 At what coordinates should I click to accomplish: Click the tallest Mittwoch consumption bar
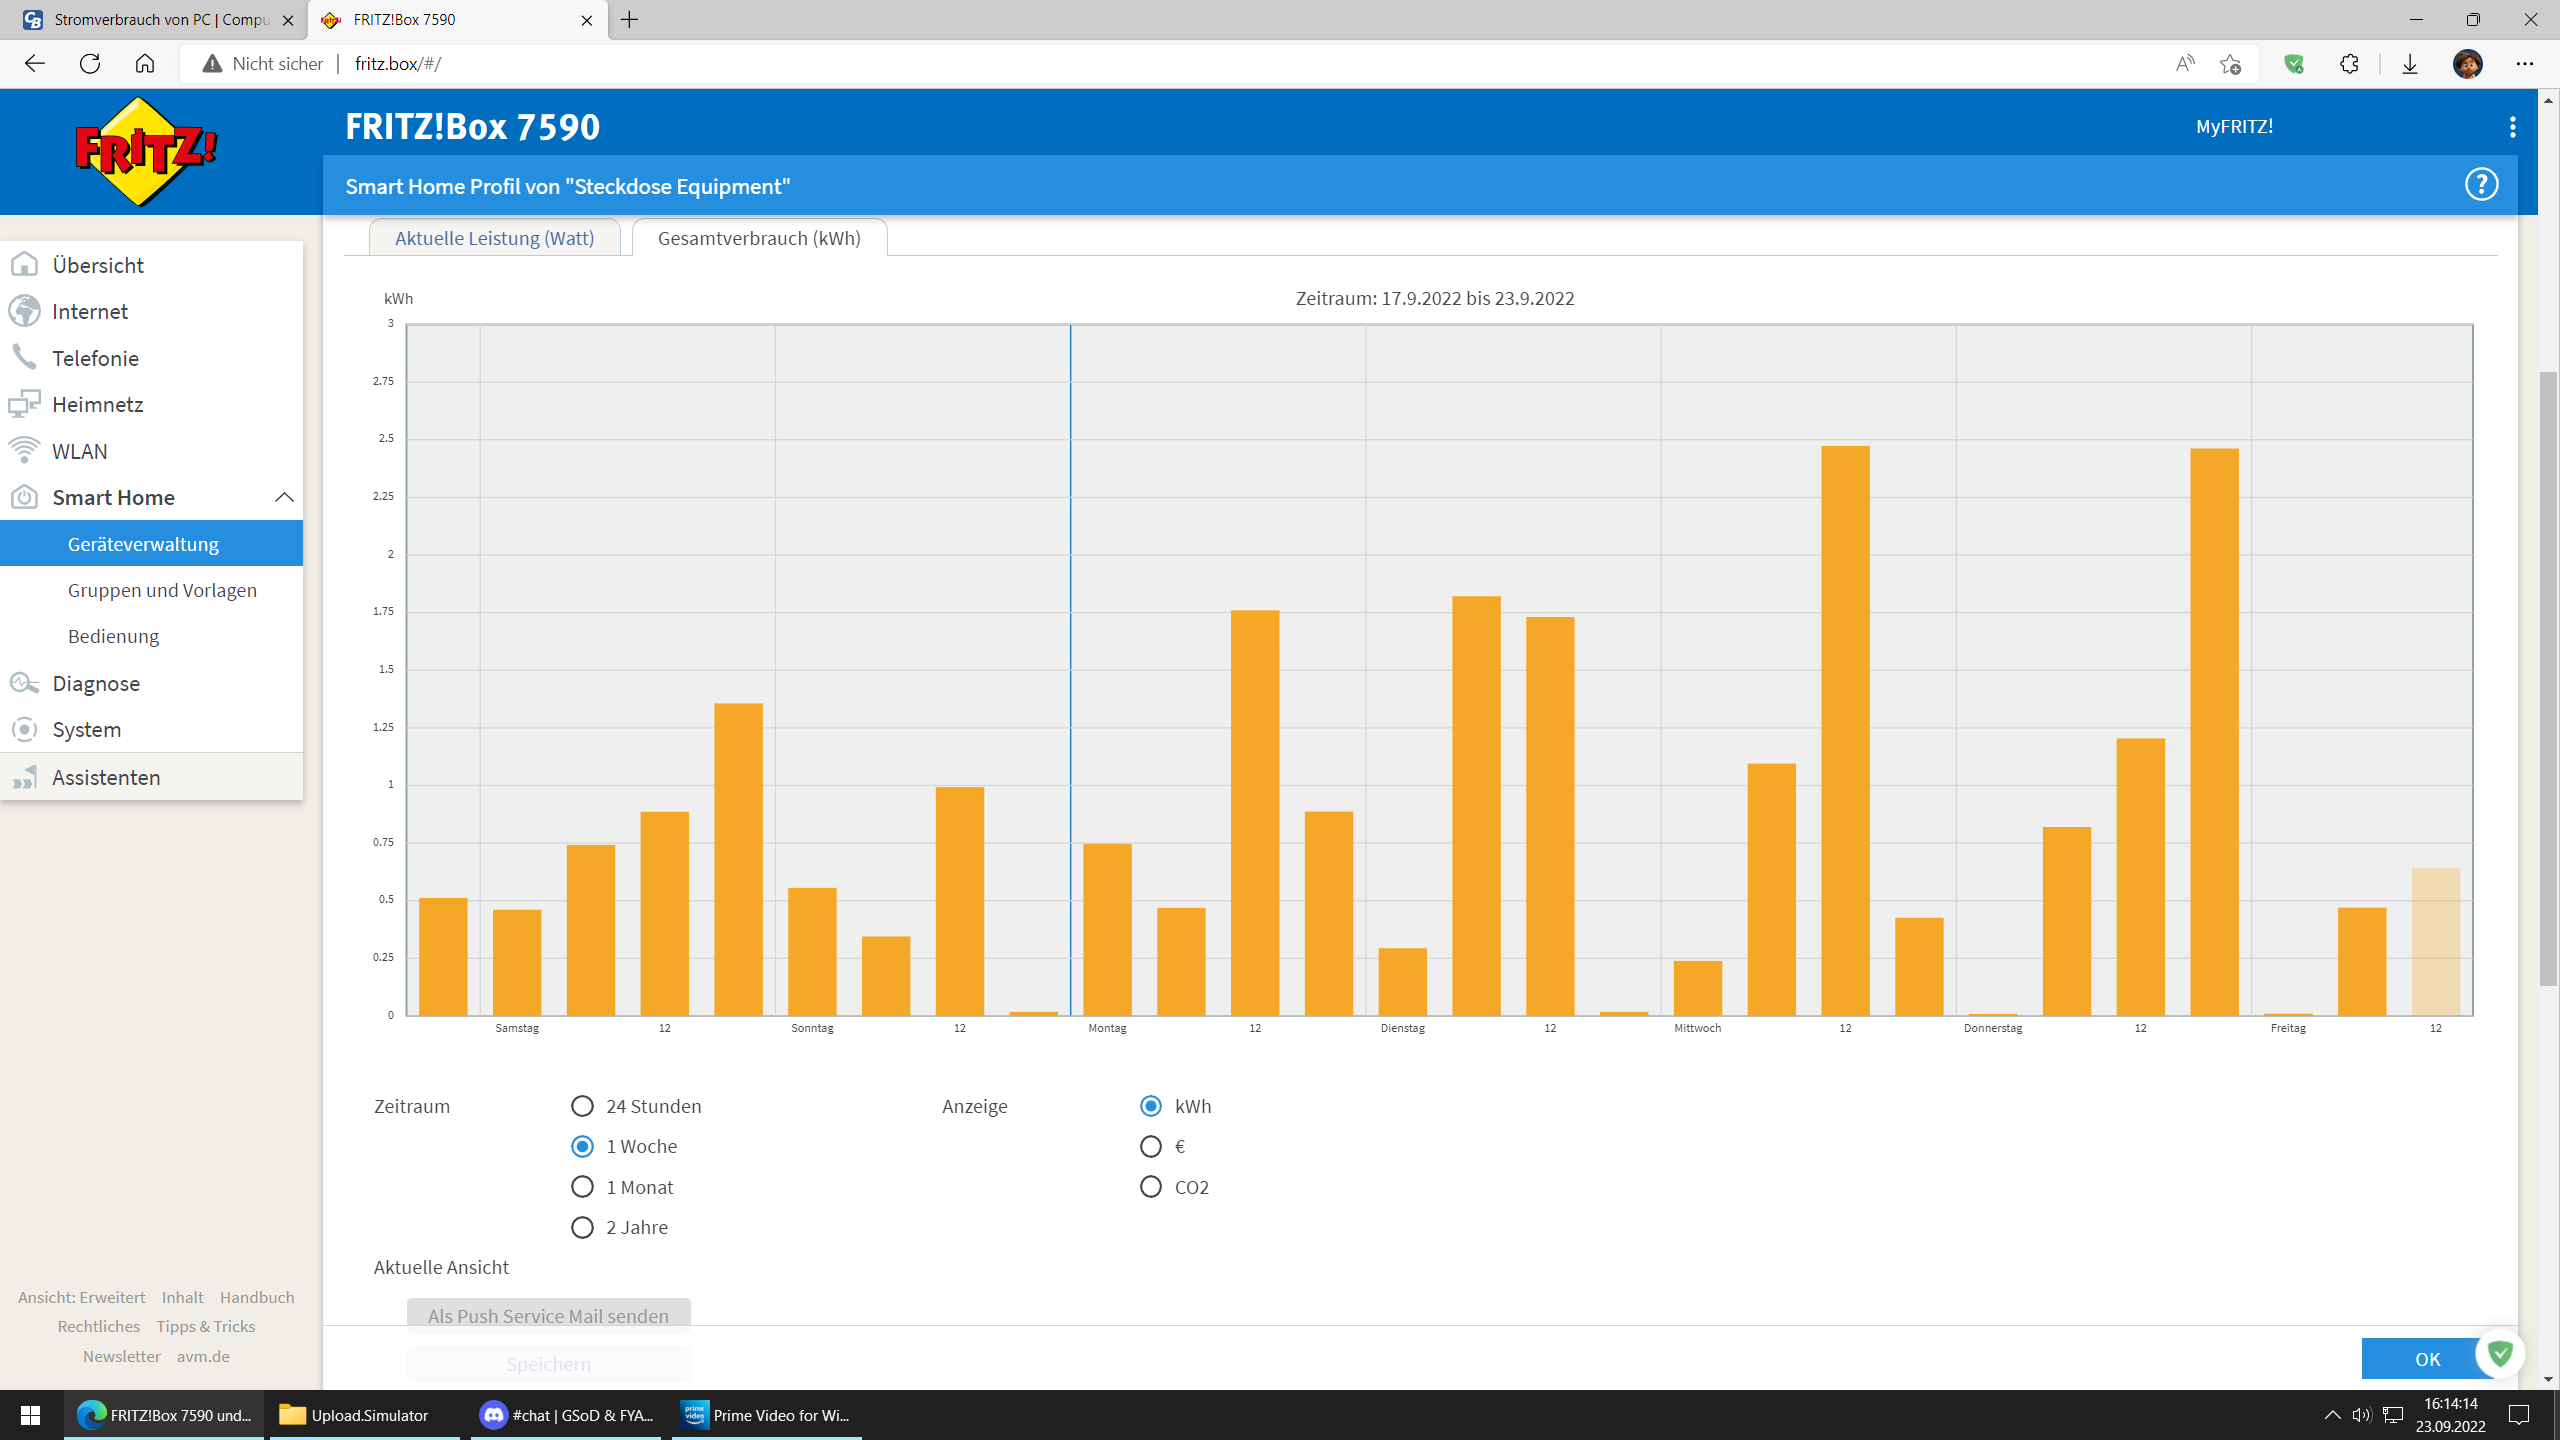[1845, 730]
